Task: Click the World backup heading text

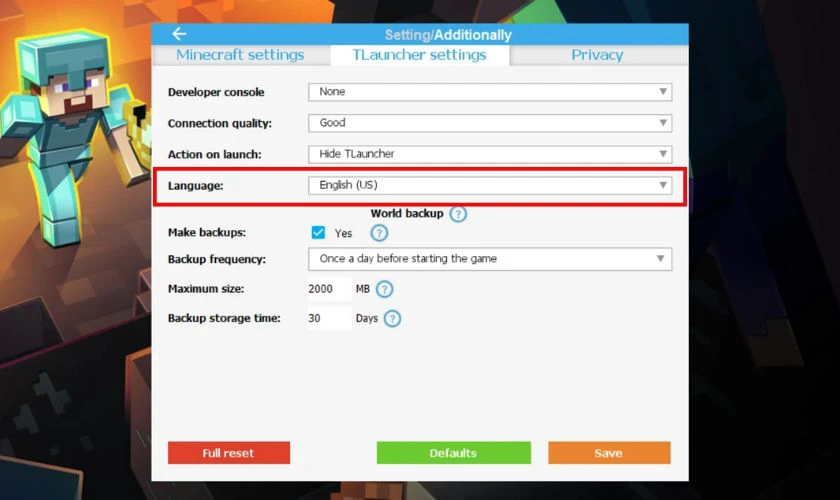Action: pos(407,213)
